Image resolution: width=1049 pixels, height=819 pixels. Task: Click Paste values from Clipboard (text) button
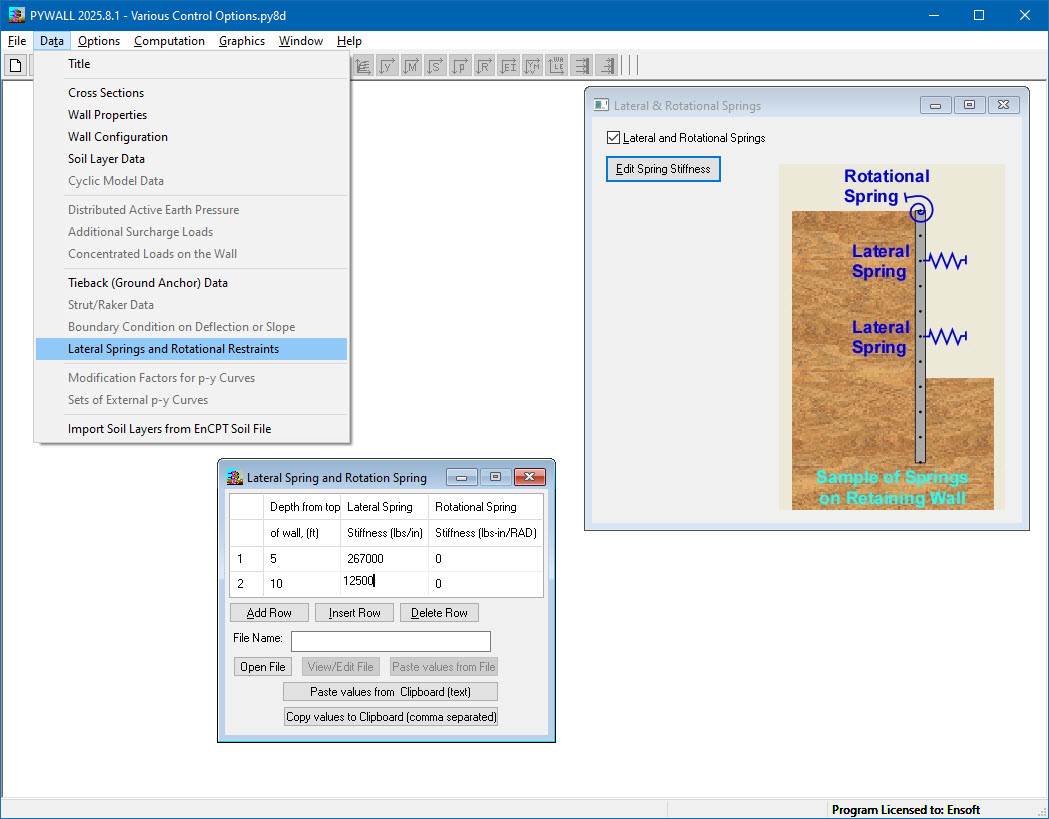[x=390, y=691]
